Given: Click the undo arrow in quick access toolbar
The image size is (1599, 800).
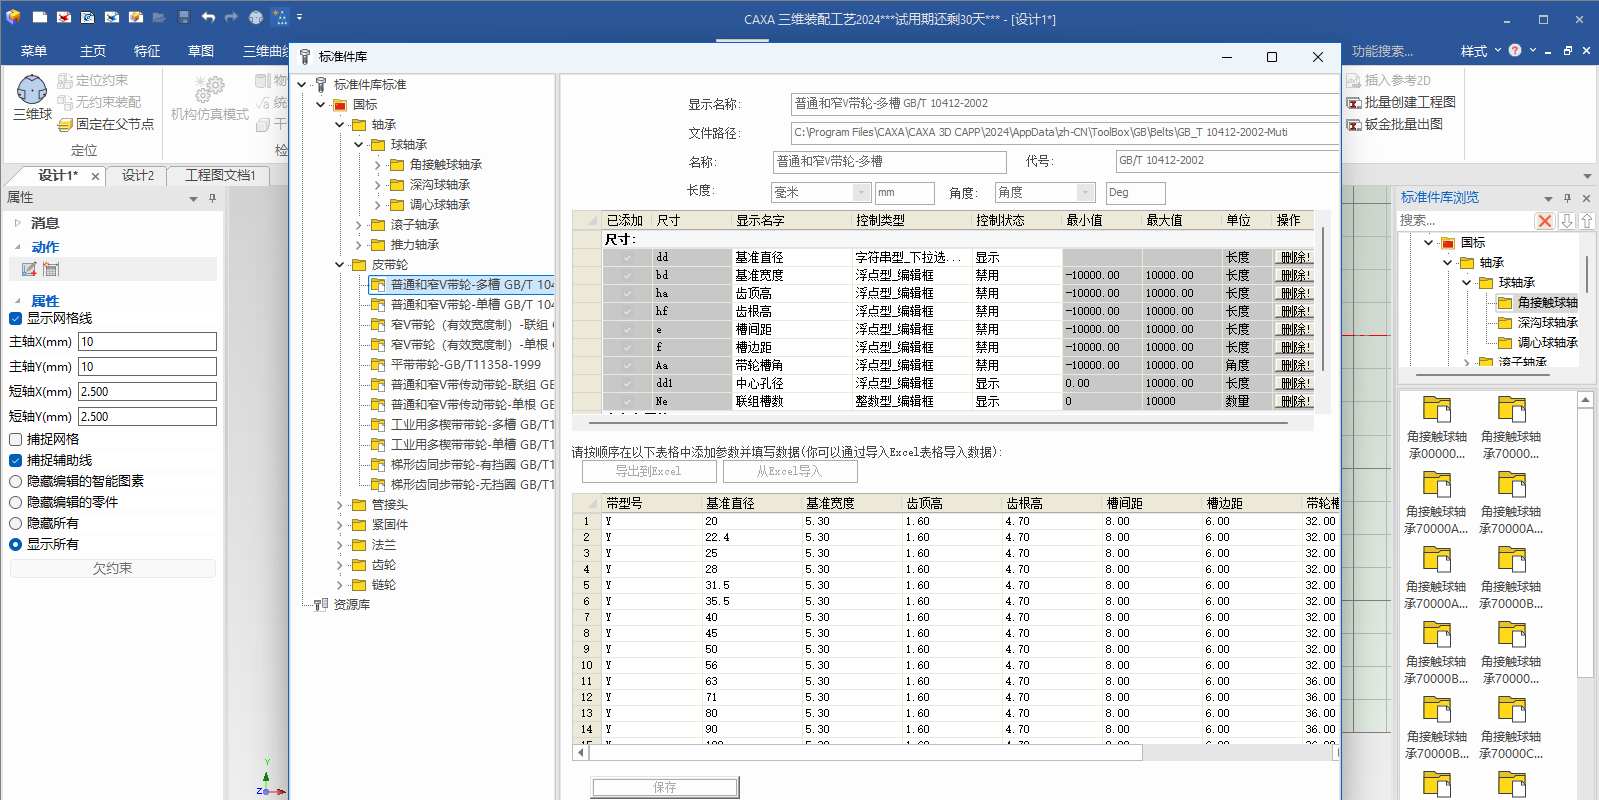Looking at the screenshot, I should (208, 17).
